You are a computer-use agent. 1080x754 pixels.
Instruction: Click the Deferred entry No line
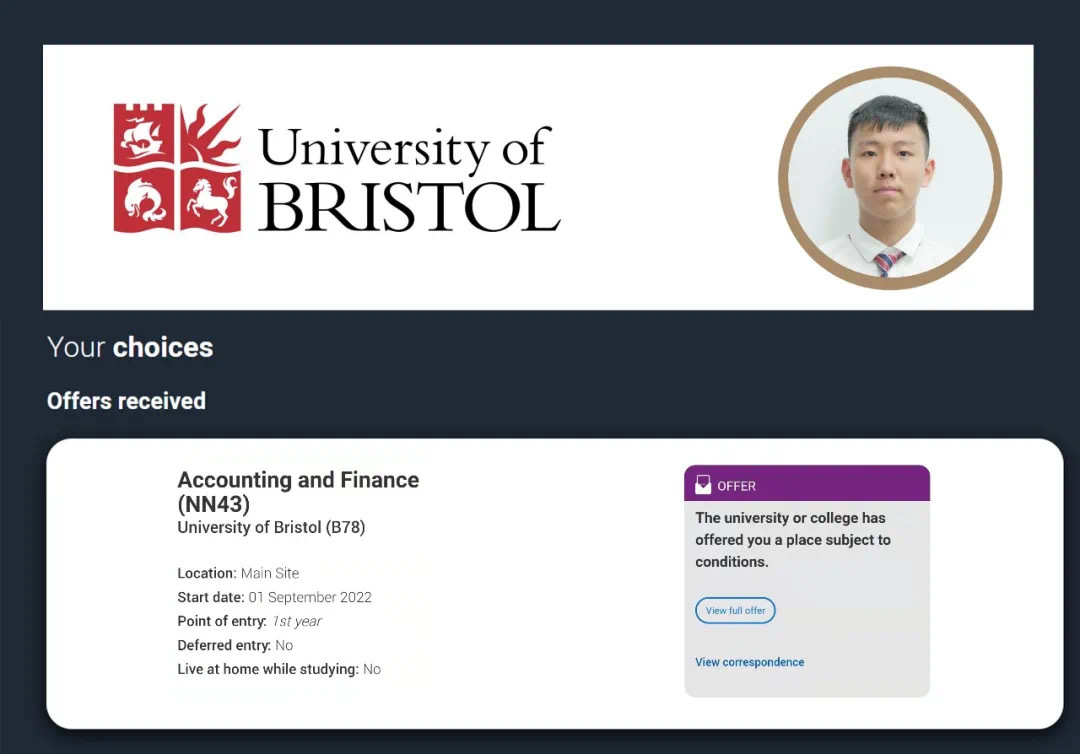pos(235,645)
